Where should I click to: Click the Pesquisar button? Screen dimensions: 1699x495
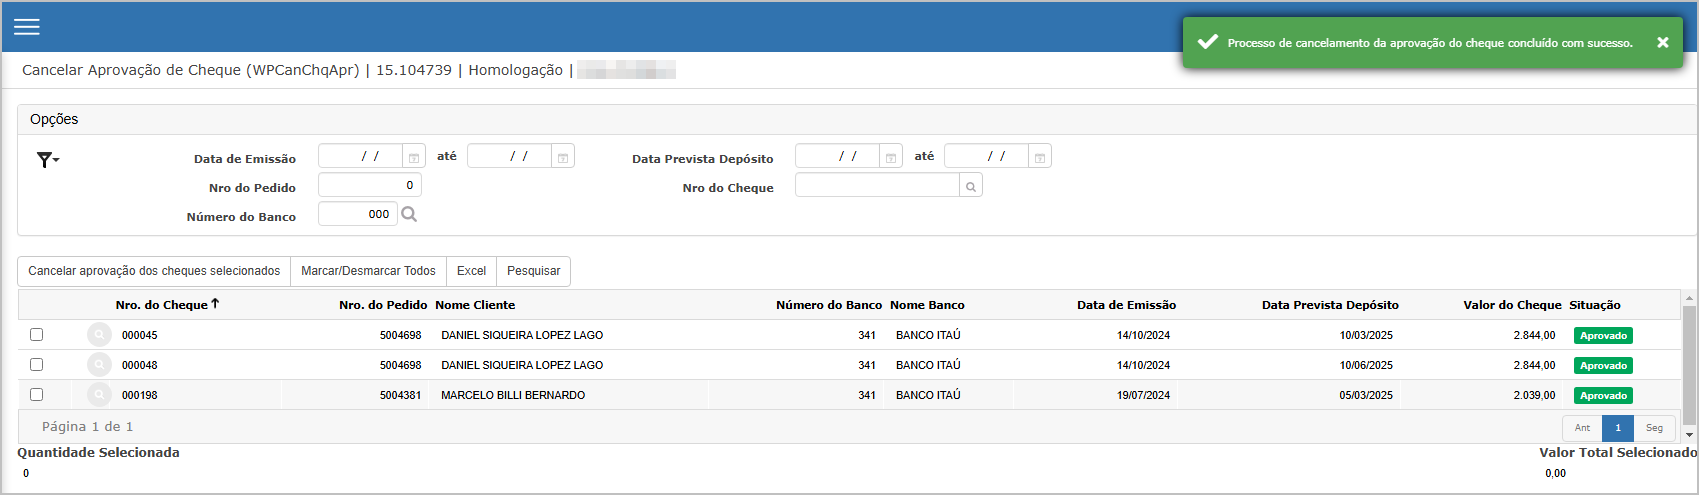[533, 271]
